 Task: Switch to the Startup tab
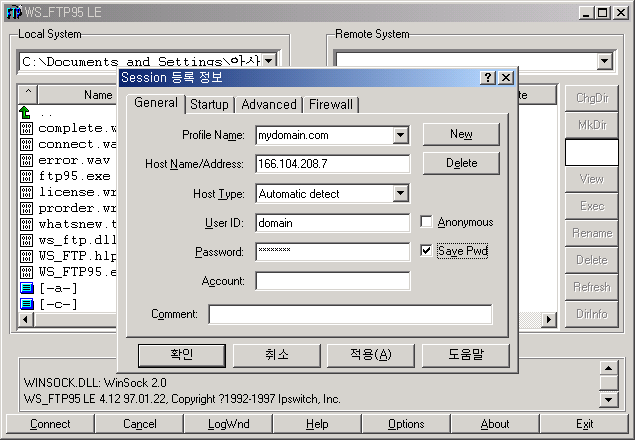tap(209, 104)
